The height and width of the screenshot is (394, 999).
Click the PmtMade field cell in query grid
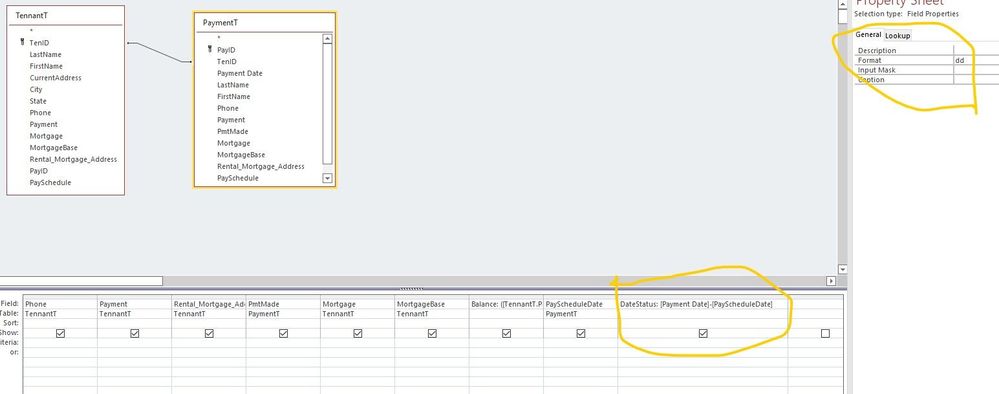tap(284, 304)
